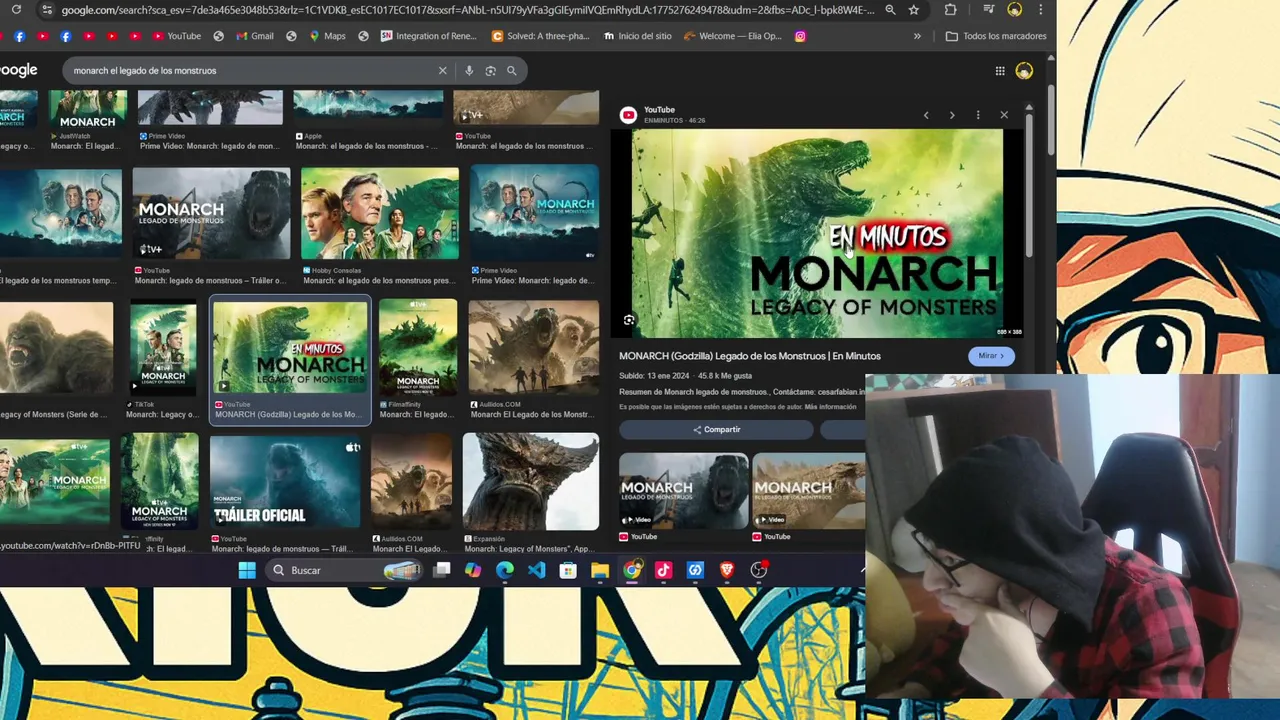Go to next image in preview panel
1280x720 pixels.
(952, 115)
